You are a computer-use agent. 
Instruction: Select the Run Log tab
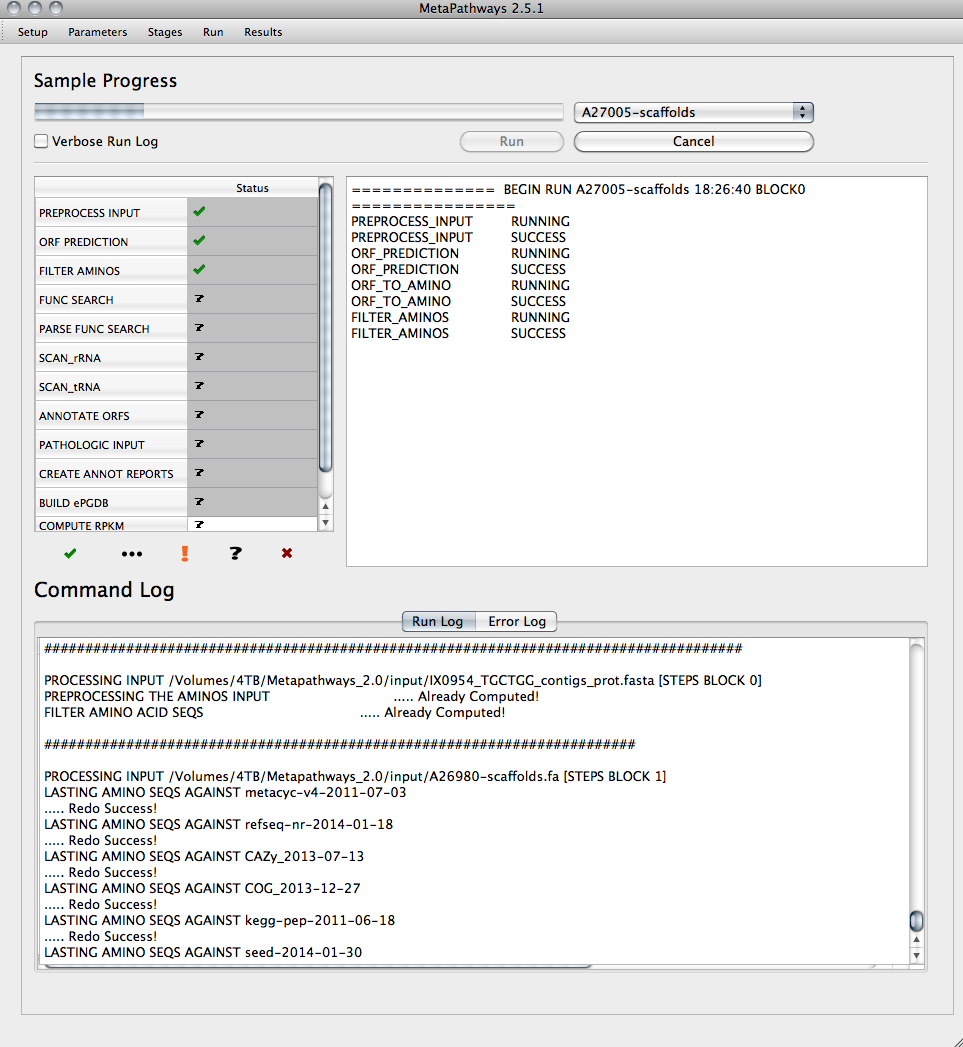pyautogui.click(x=438, y=621)
